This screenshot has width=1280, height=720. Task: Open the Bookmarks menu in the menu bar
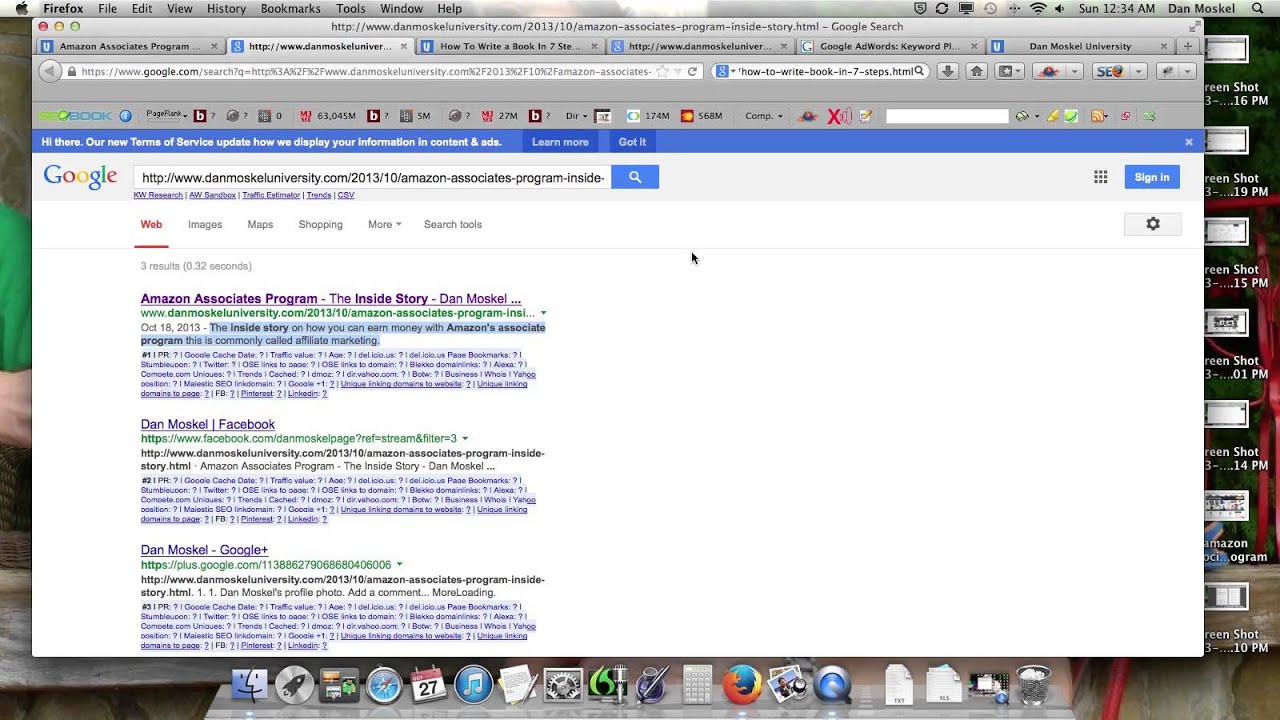pyautogui.click(x=291, y=8)
